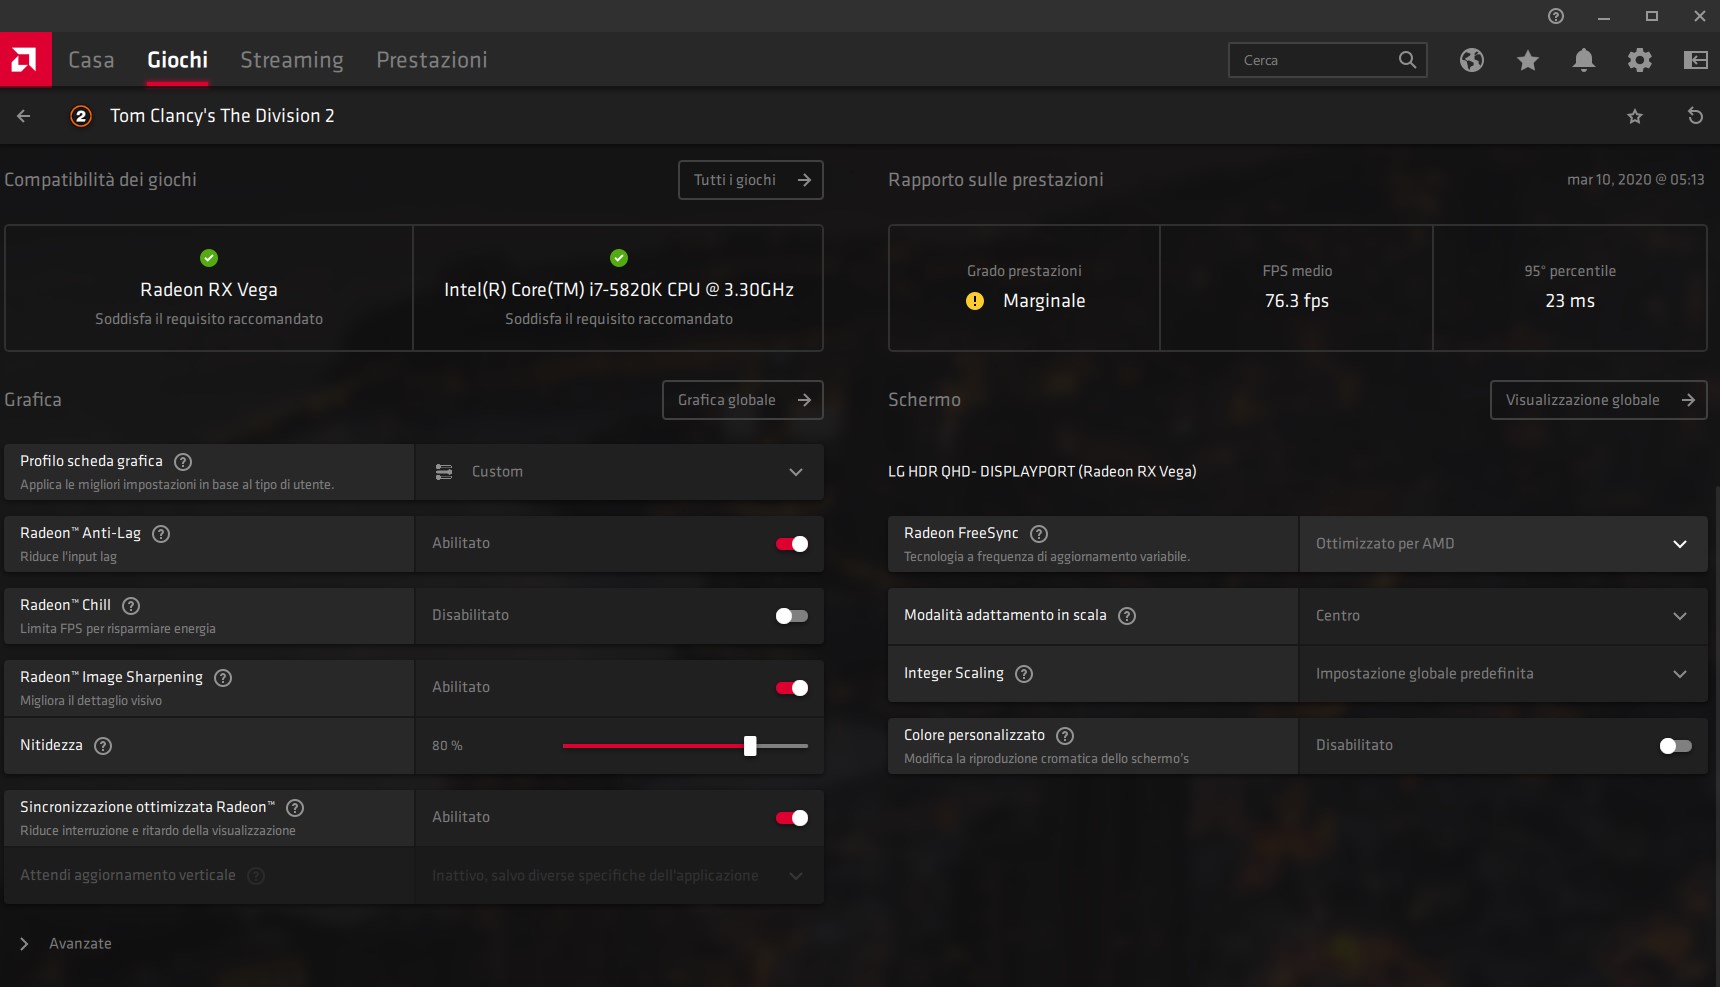Open the web browser globe icon
Screen dimensions: 1720x987
1471,60
